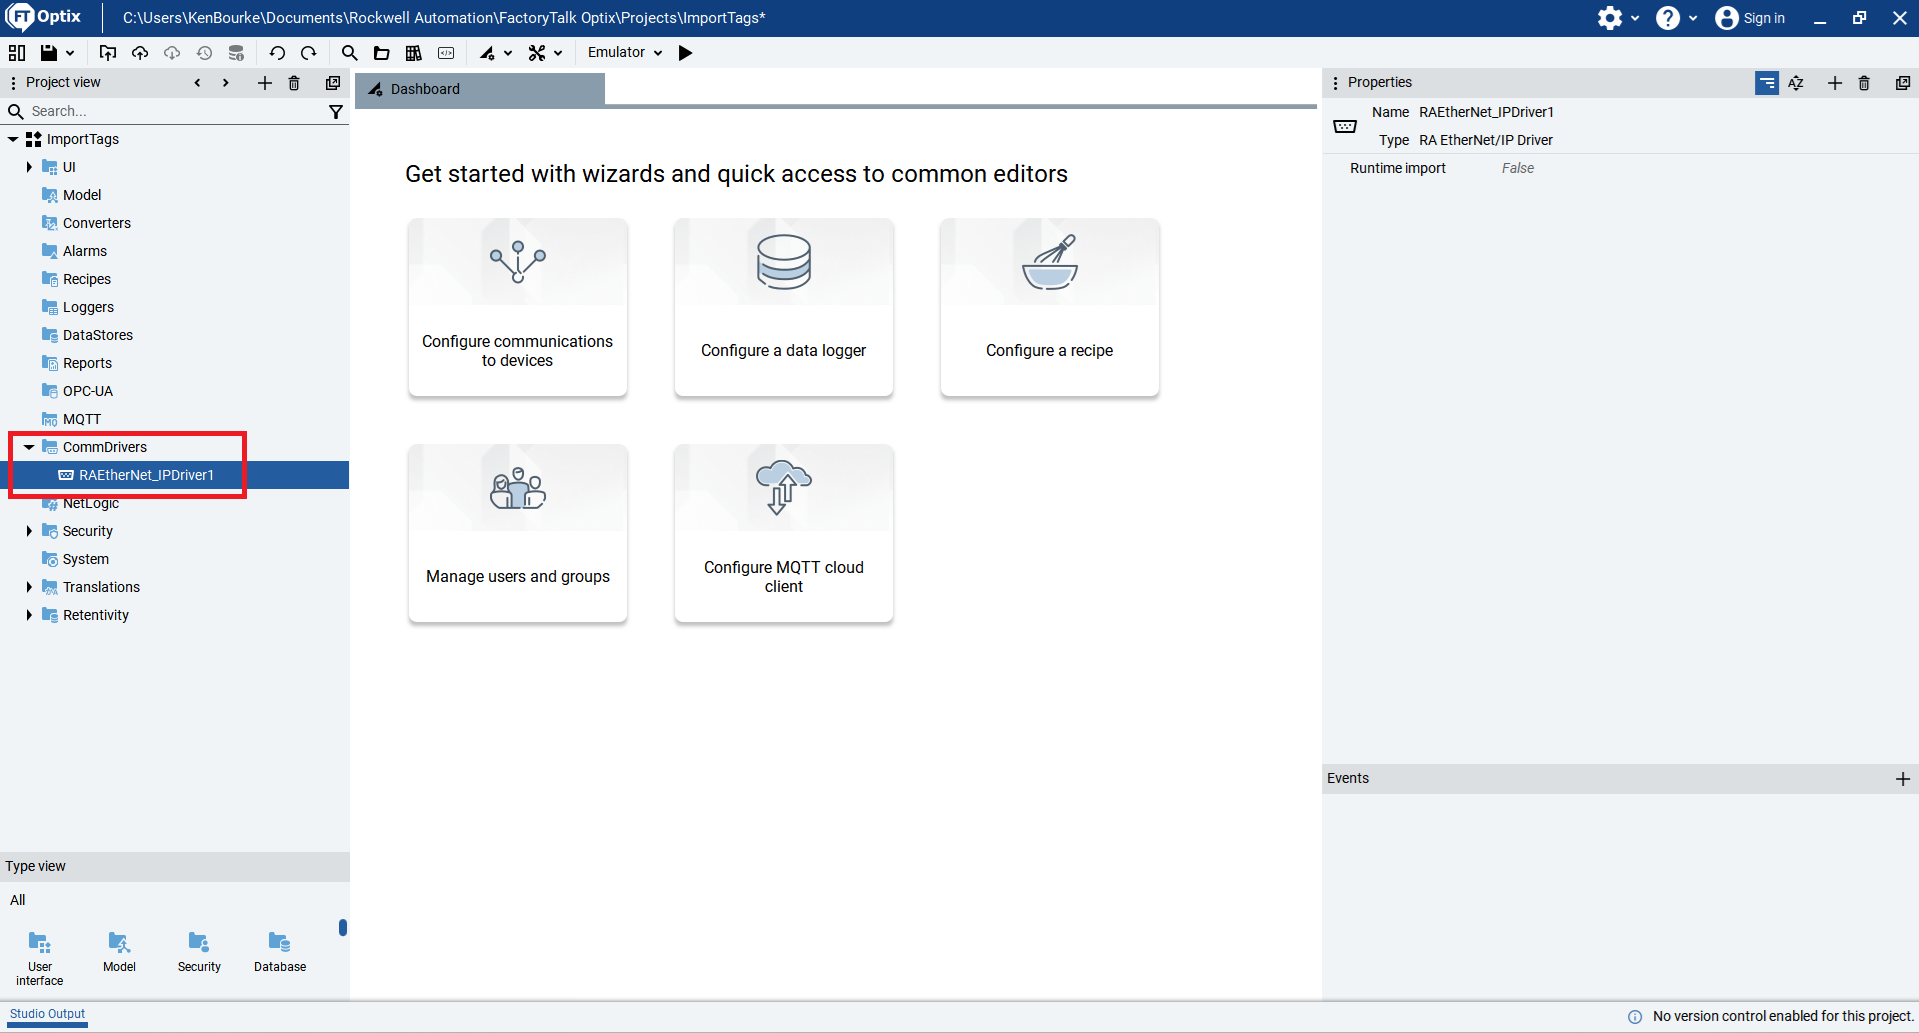Toggle grouped properties view icon
The image size is (1919, 1033).
point(1767,83)
